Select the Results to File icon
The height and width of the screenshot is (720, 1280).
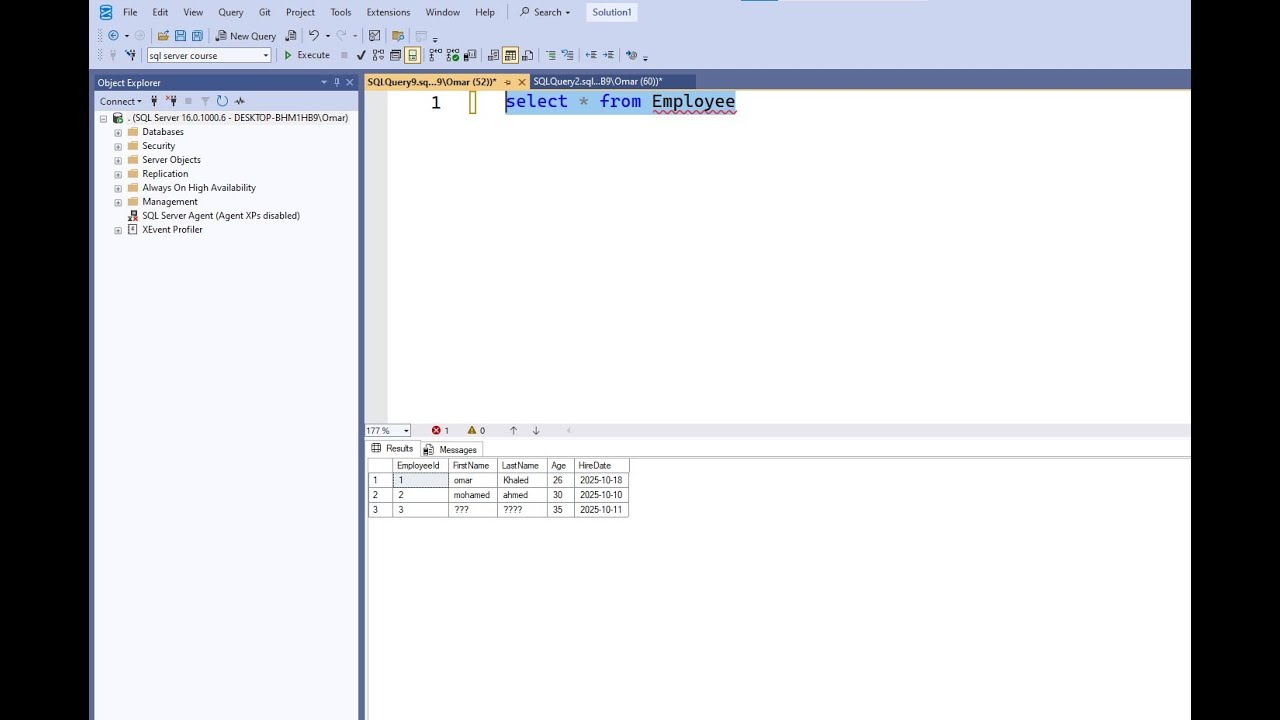pos(527,55)
